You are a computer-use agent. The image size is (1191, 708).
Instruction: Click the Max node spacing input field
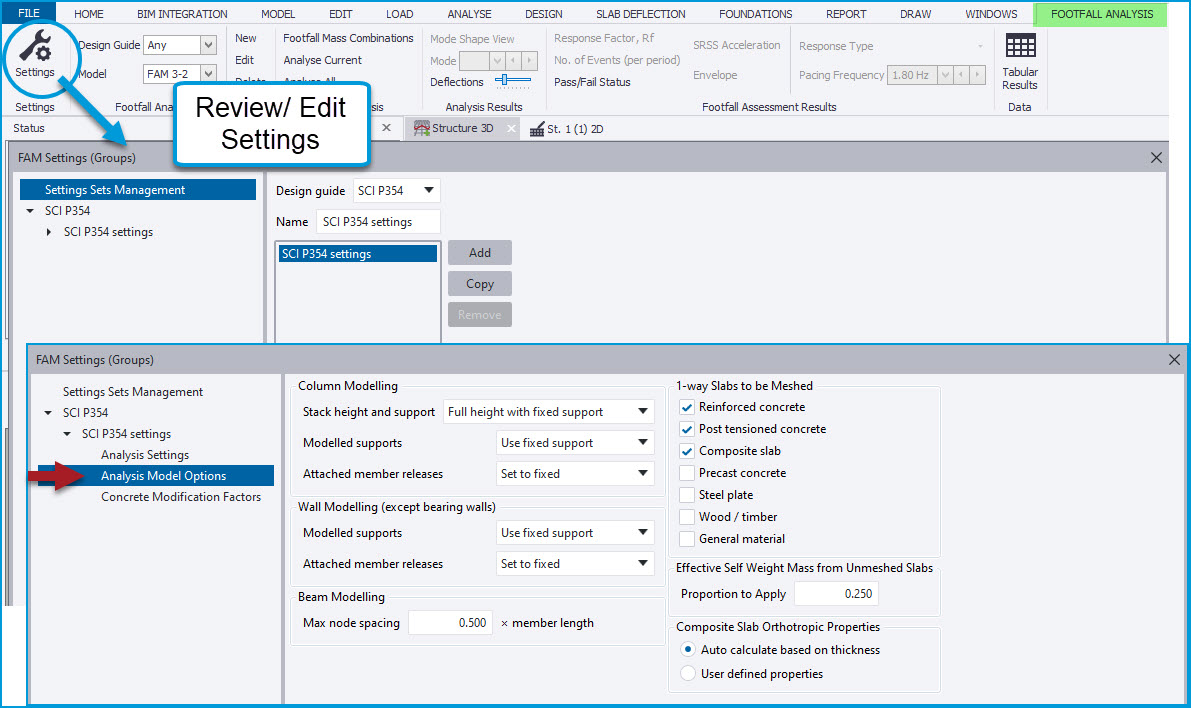[x=451, y=623]
